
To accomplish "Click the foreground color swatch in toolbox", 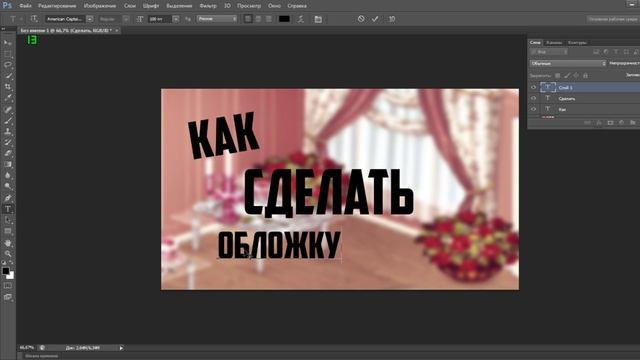I will 6,271.
